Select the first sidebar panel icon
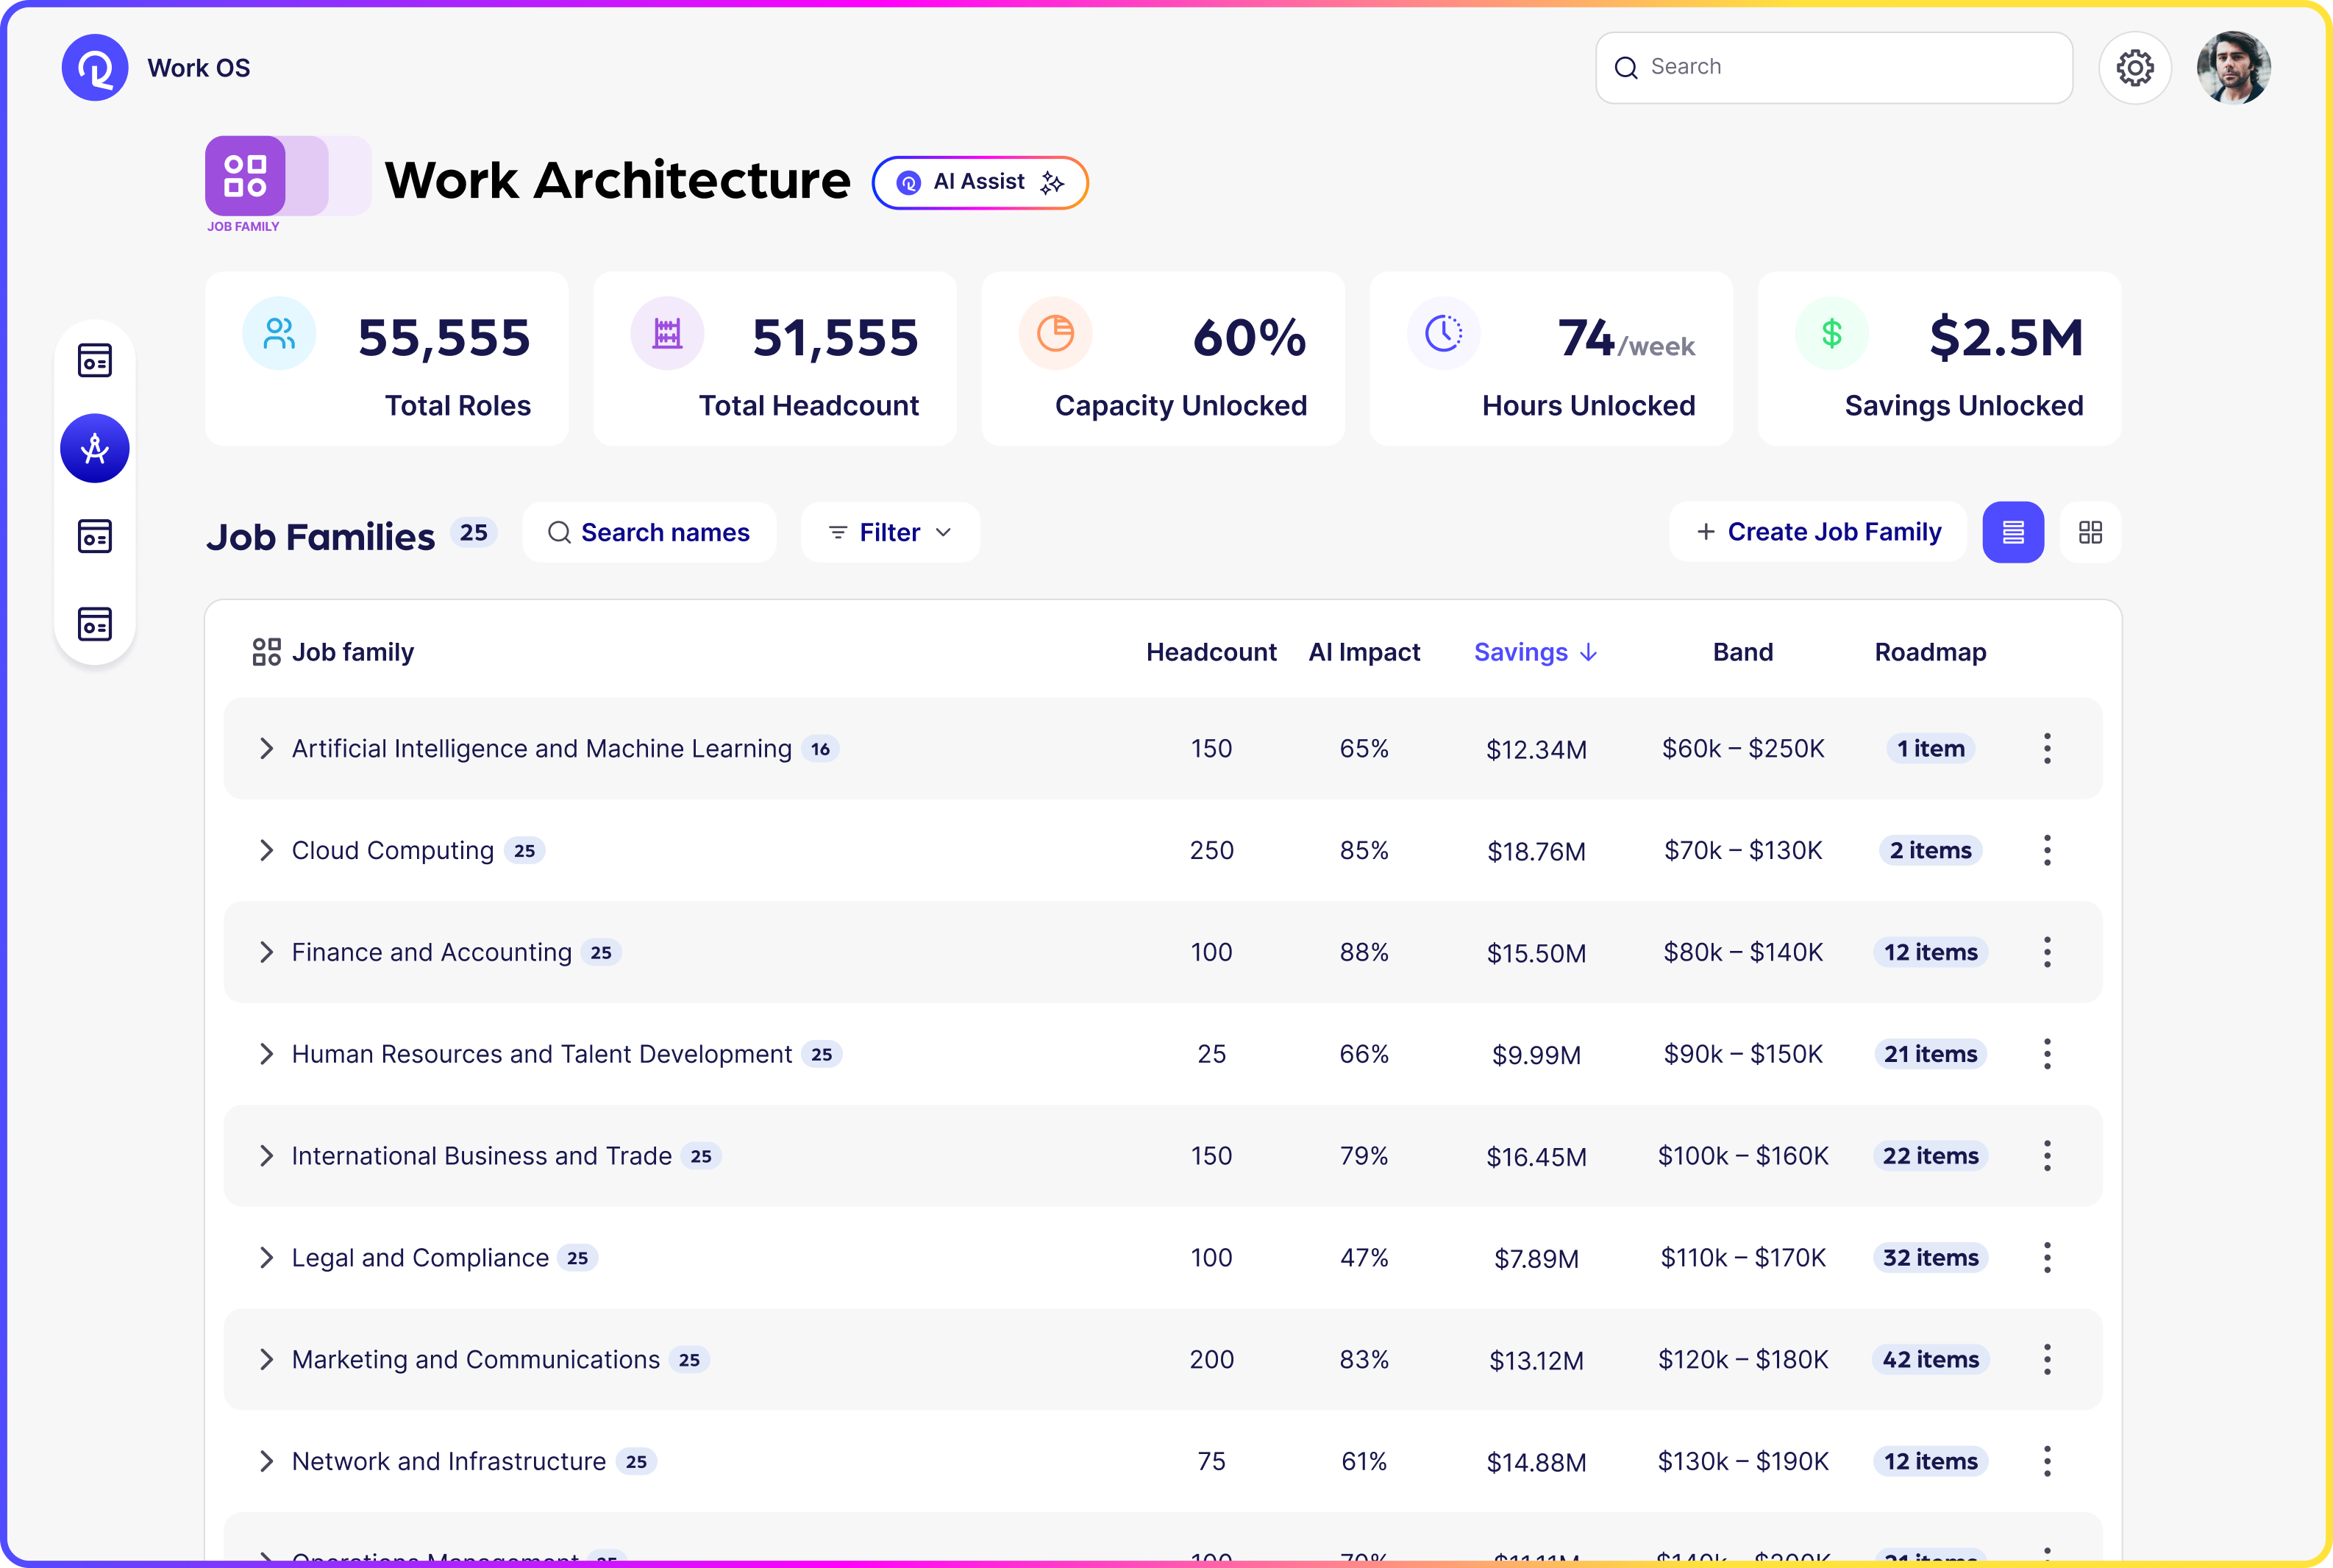The width and height of the screenshot is (2333, 1568). tap(95, 360)
